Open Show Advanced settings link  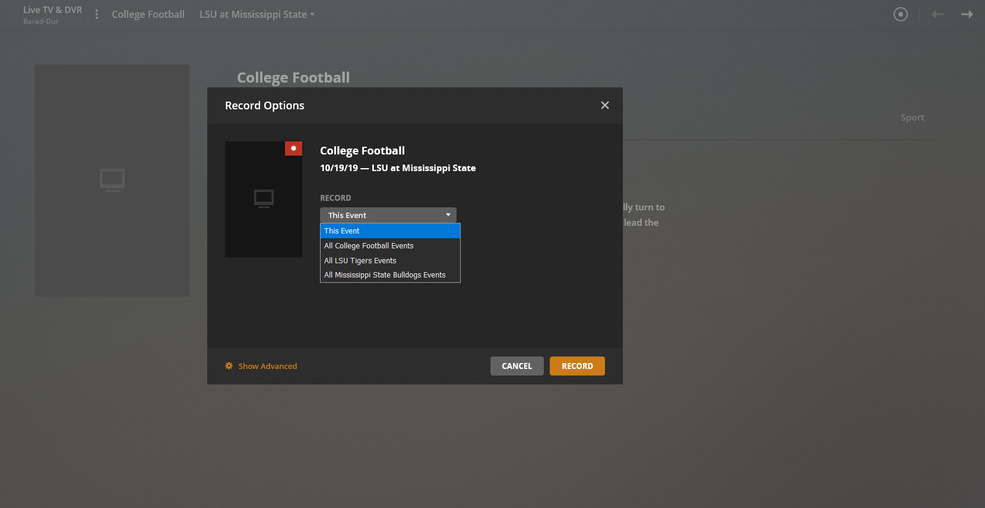tap(268, 366)
